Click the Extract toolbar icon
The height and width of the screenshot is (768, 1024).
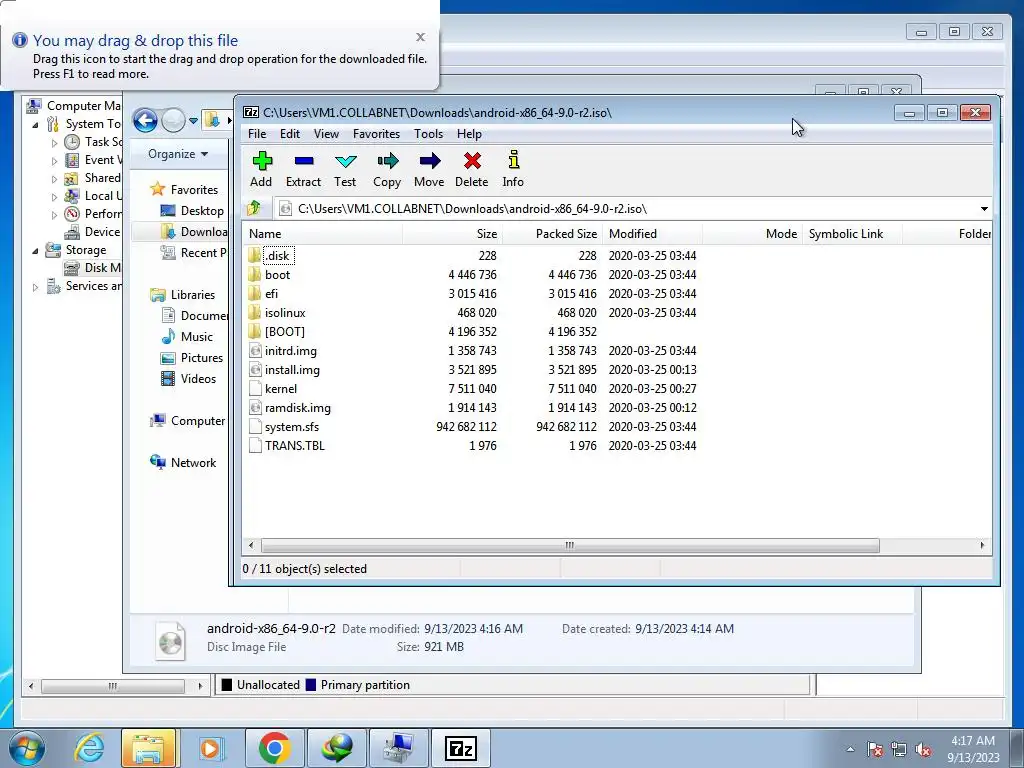coord(304,169)
